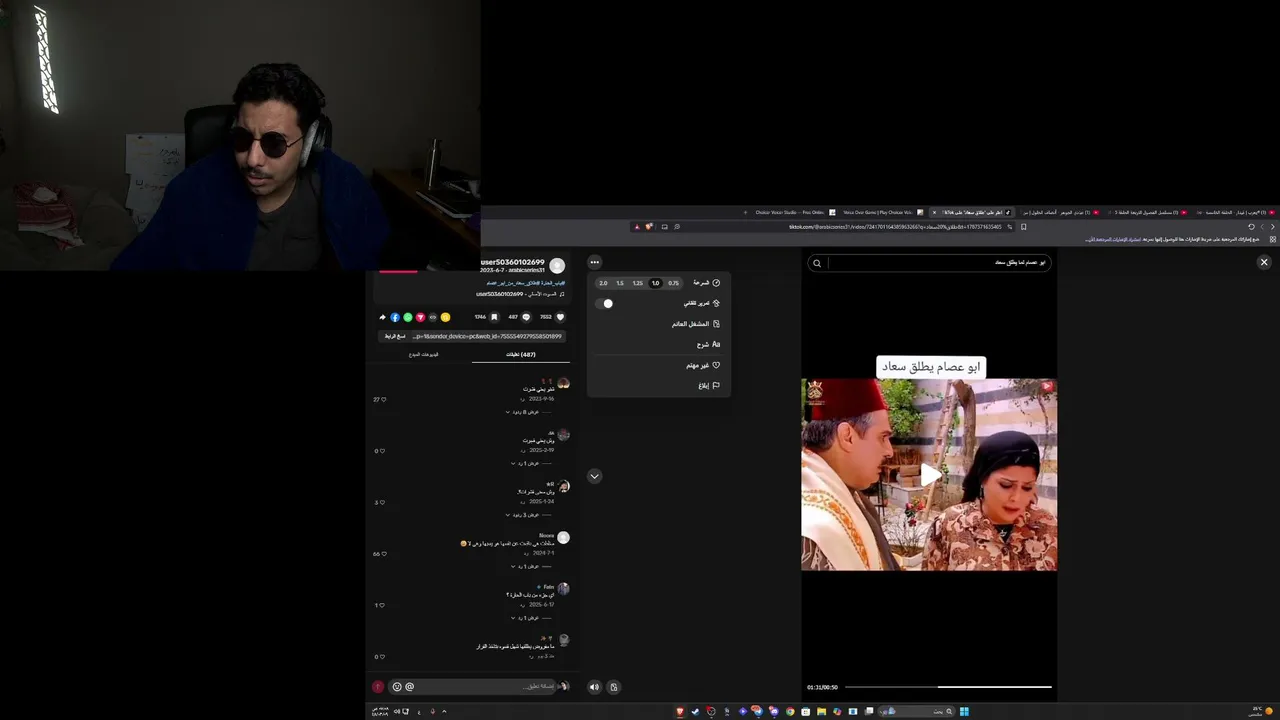Open the Windows Start menu
The image size is (1280, 720).
(x=965, y=711)
